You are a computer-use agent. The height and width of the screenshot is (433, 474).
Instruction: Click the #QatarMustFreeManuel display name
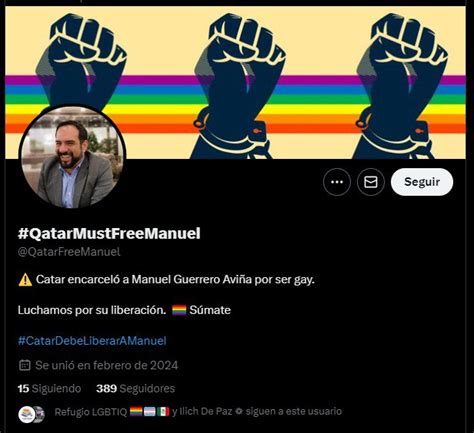tap(109, 233)
